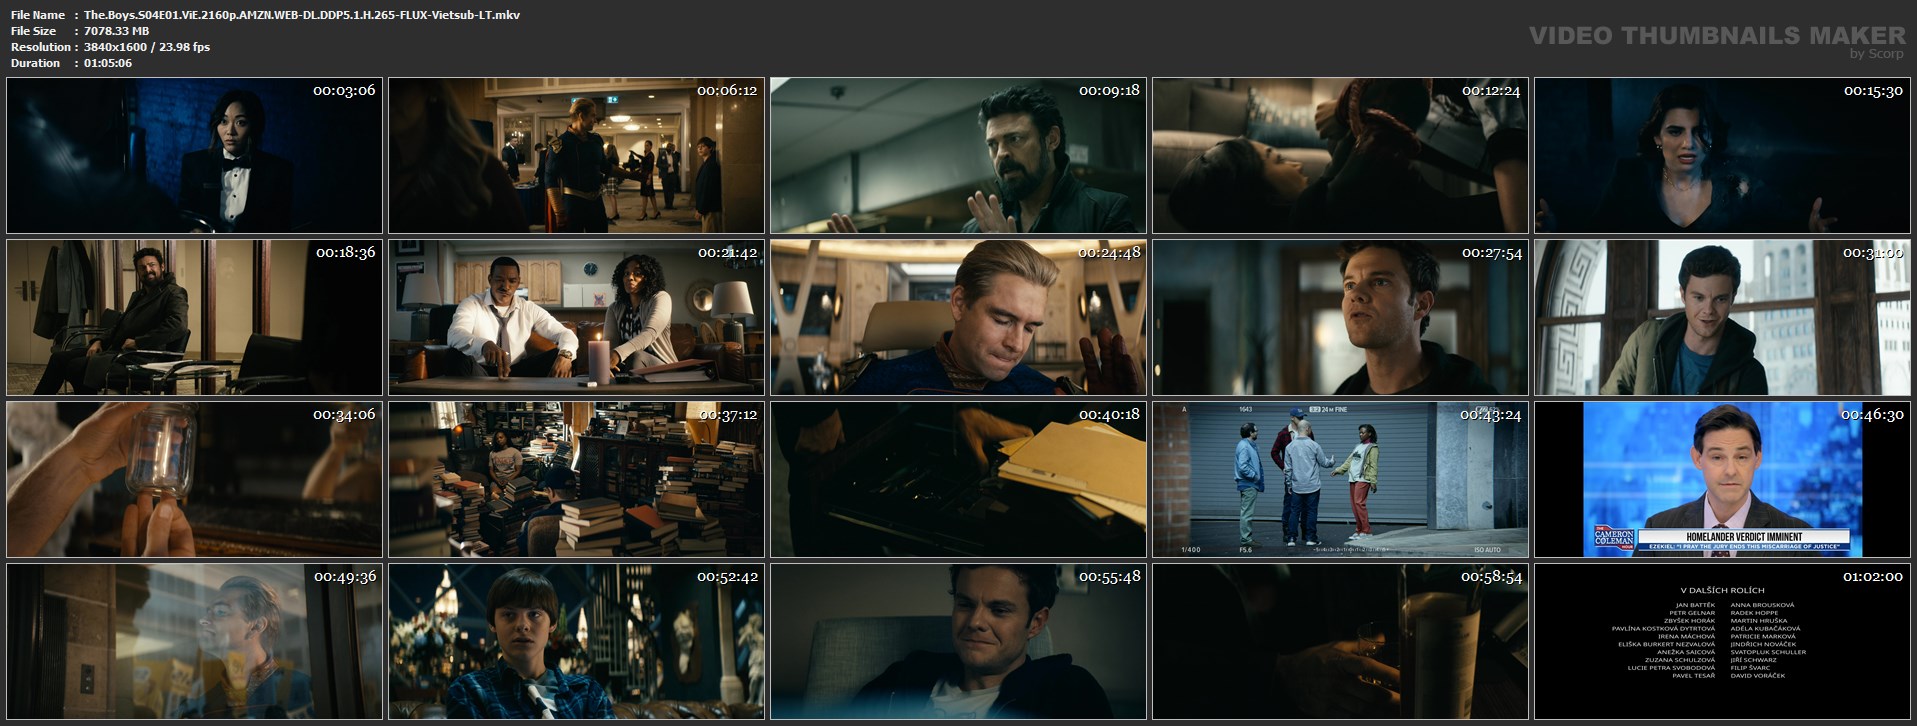
Task: Open the thumbnail at 00:03:06
Action: [x=194, y=156]
